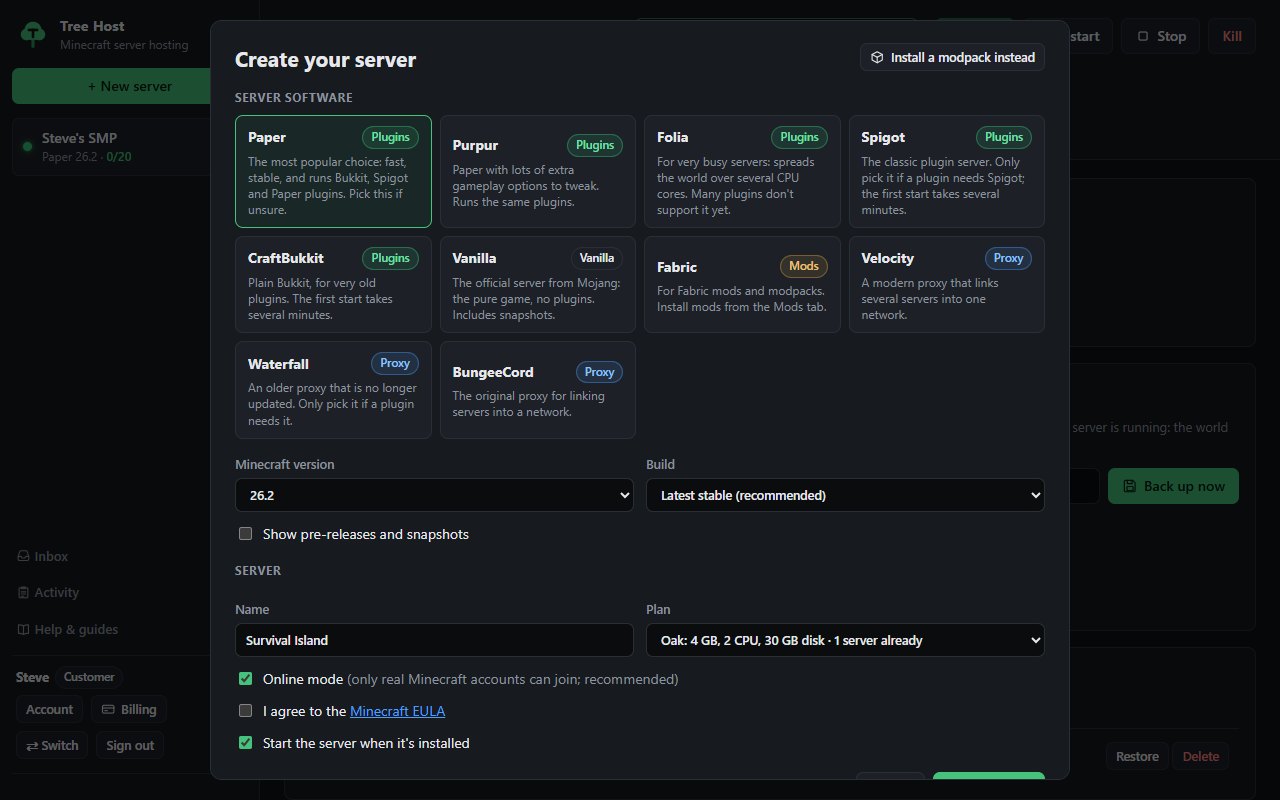This screenshot has height=800, width=1280.
Task: Select the Paper server software card
Action: coord(333,171)
